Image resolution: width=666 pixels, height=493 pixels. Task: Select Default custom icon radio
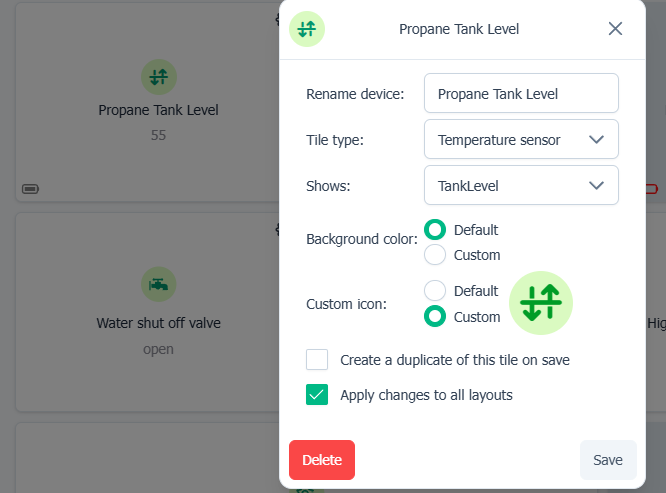tap(435, 291)
